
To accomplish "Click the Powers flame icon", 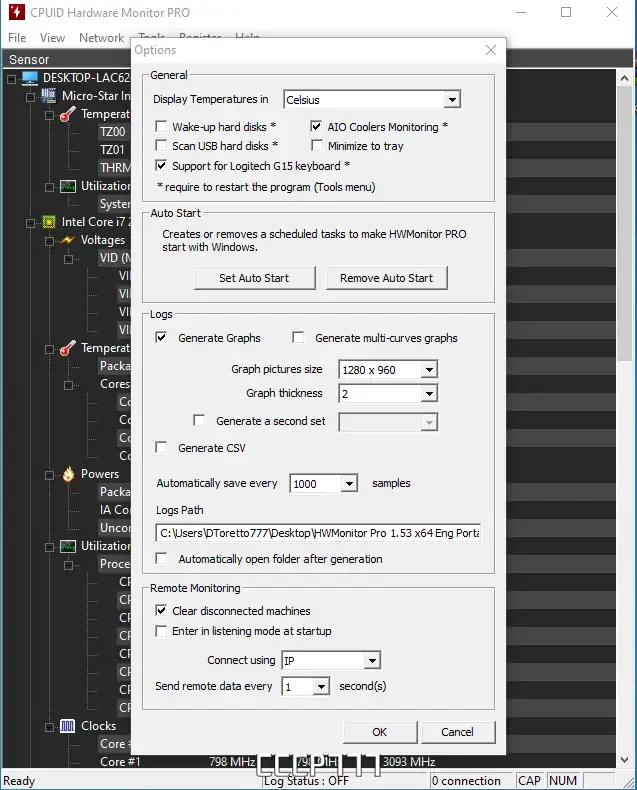I will coord(67,474).
